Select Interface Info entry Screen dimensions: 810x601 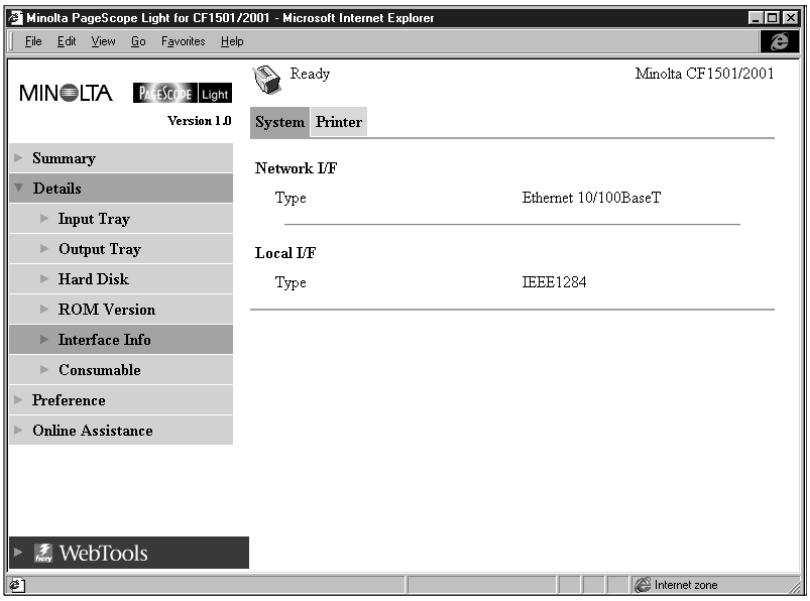point(121,340)
